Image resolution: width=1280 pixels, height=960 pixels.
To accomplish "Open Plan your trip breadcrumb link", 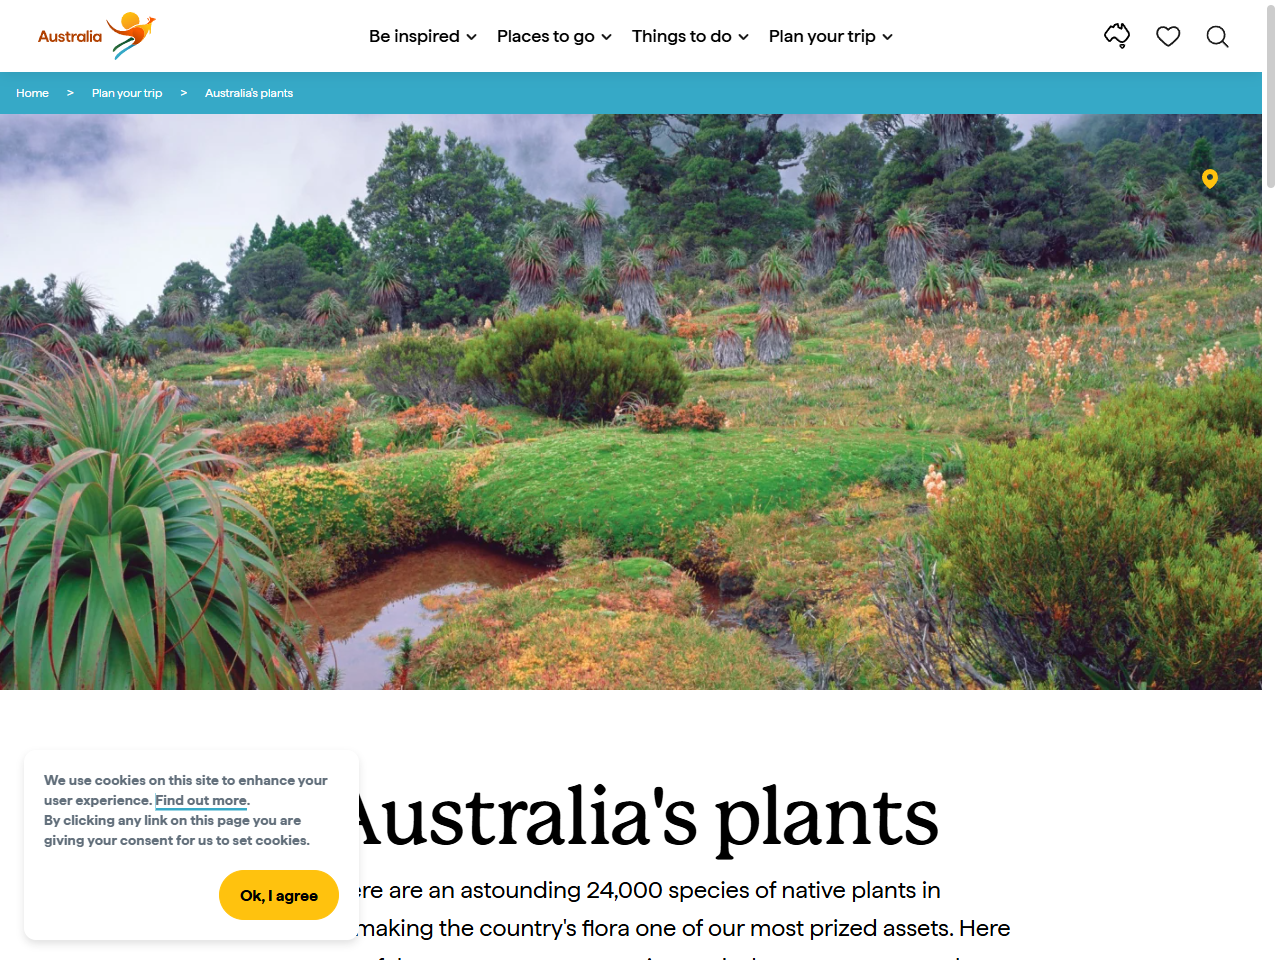I will 126,92.
